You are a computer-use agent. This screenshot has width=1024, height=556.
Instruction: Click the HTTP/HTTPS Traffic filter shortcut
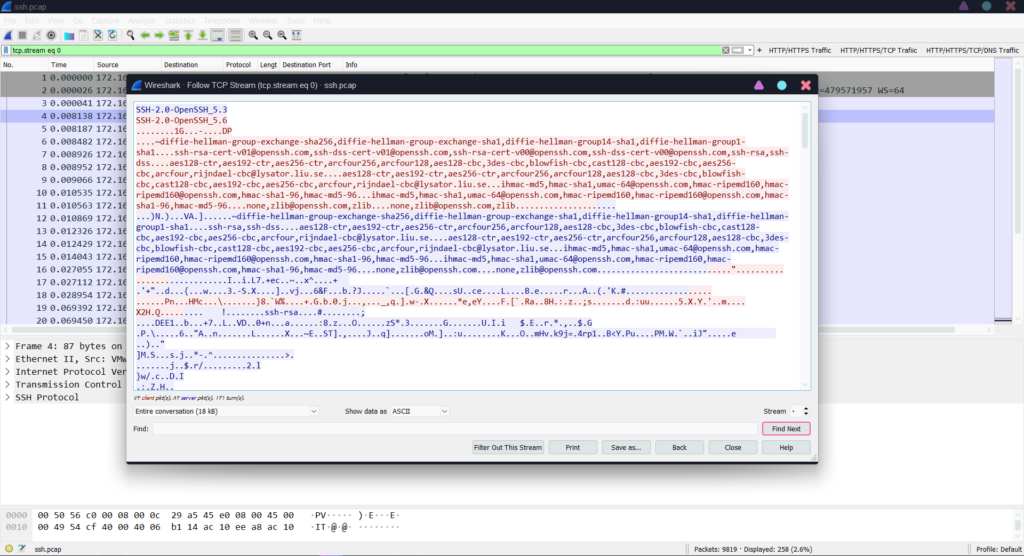pyautogui.click(x=800, y=50)
